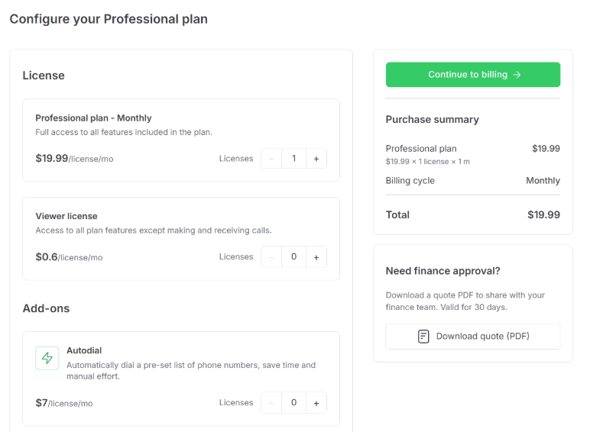Select the Professional plan license quantity field
The height and width of the screenshot is (432, 600).
coord(294,158)
